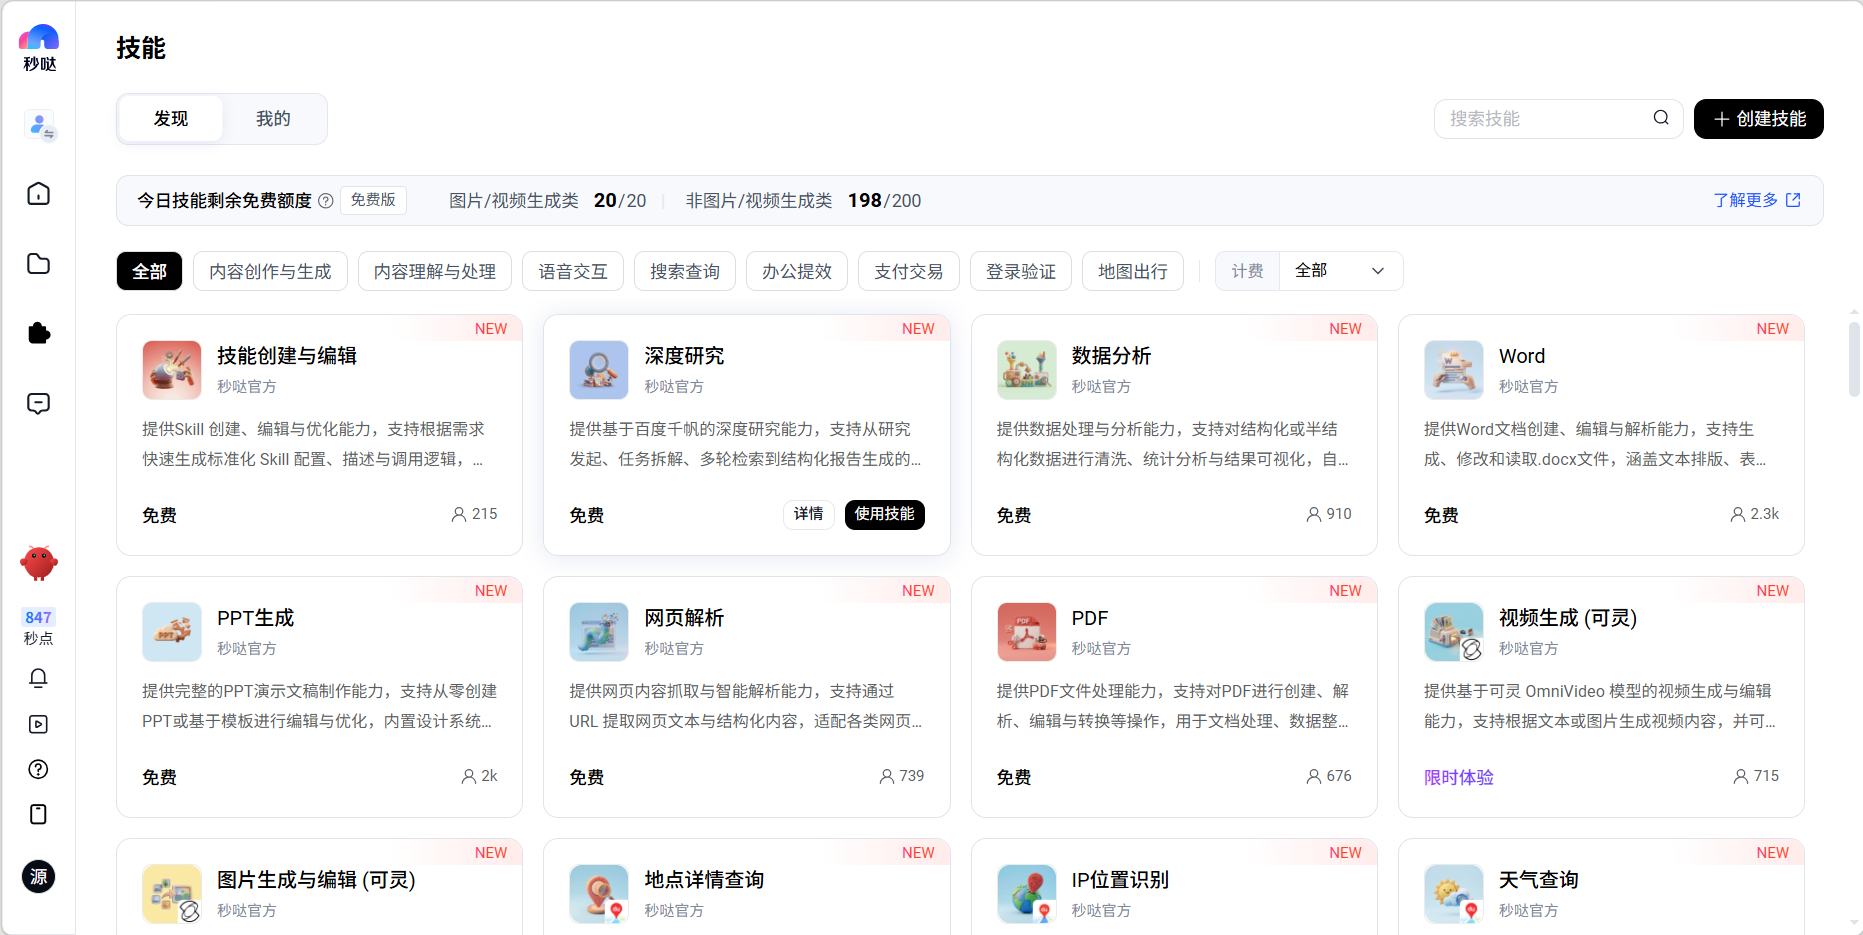Switch to the 发现 tab
This screenshot has height=935, width=1863.
[171, 119]
